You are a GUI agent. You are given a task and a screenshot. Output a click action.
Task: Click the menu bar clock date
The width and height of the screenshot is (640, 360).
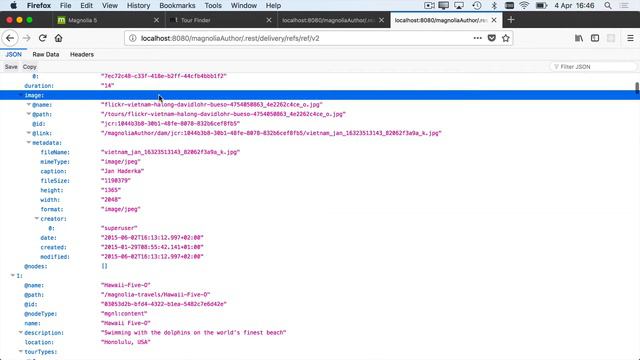tap(574, 5)
